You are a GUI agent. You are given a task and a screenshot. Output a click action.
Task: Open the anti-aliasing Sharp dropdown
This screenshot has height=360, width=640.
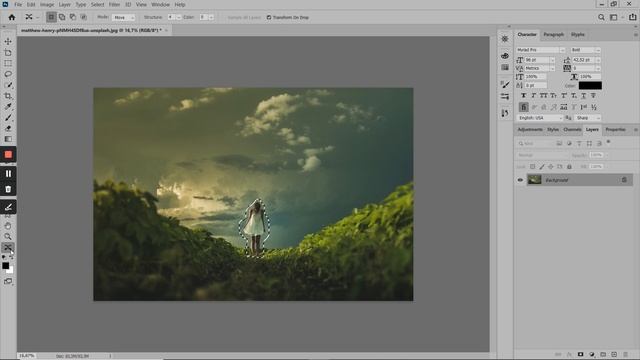tap(587, 118)
